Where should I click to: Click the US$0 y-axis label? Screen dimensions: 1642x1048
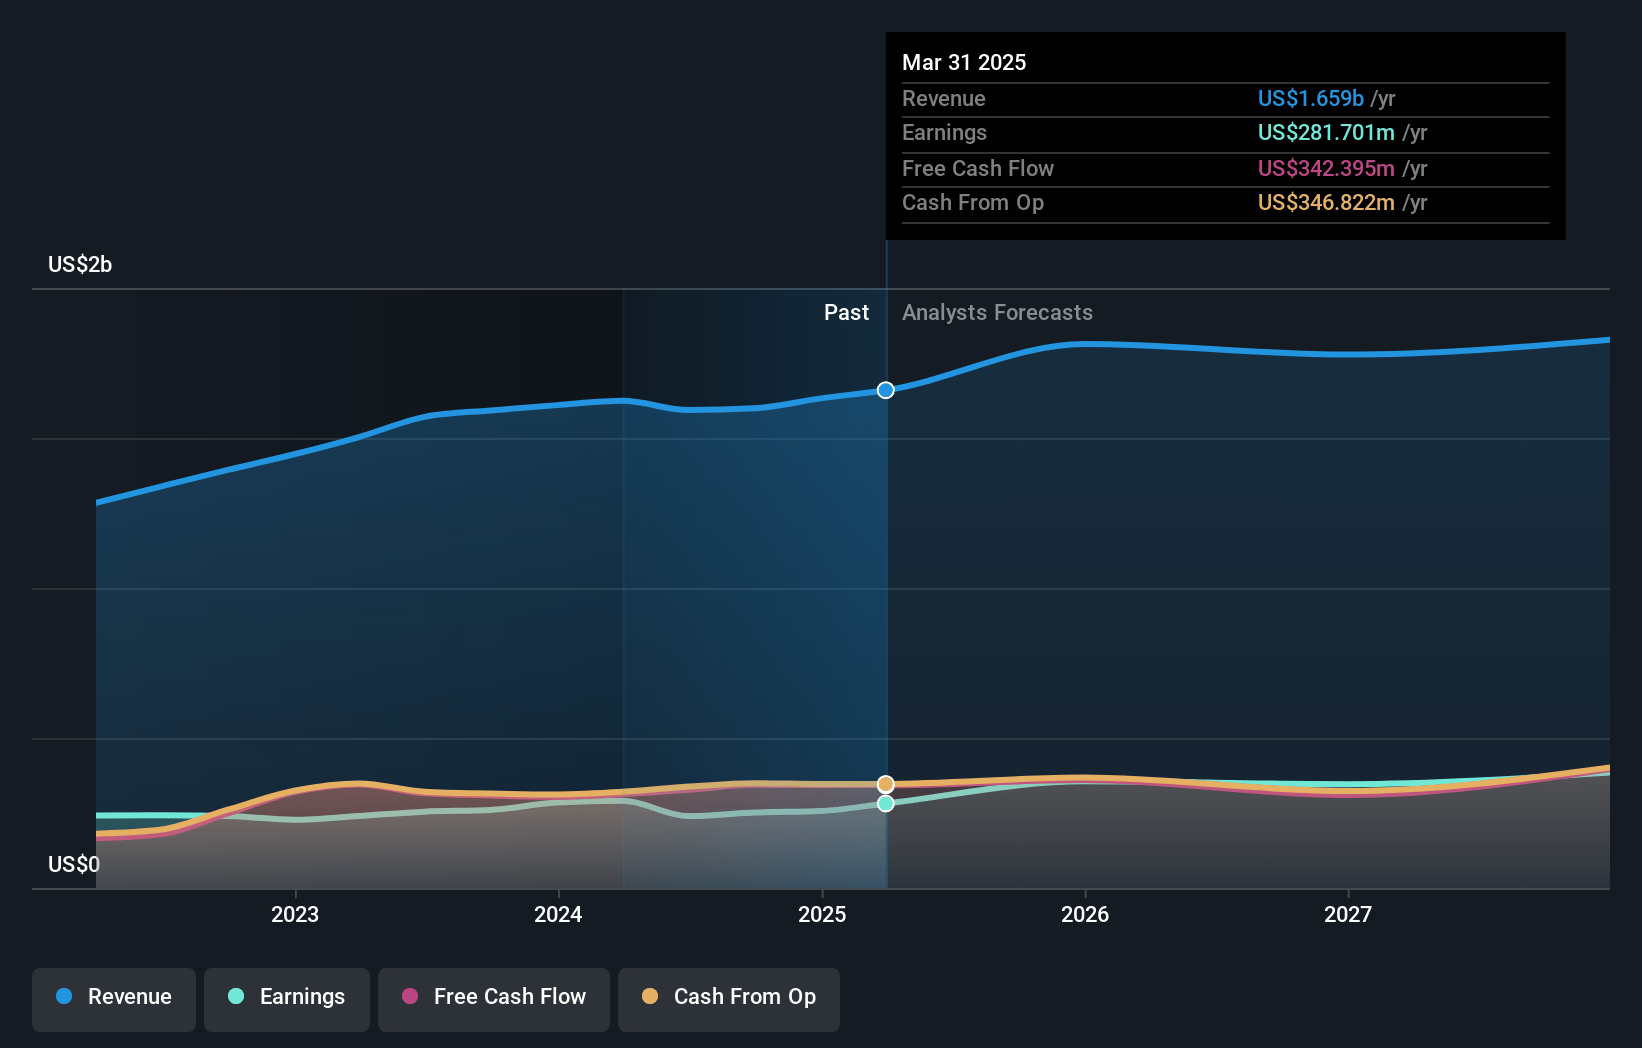pos(74,864)
